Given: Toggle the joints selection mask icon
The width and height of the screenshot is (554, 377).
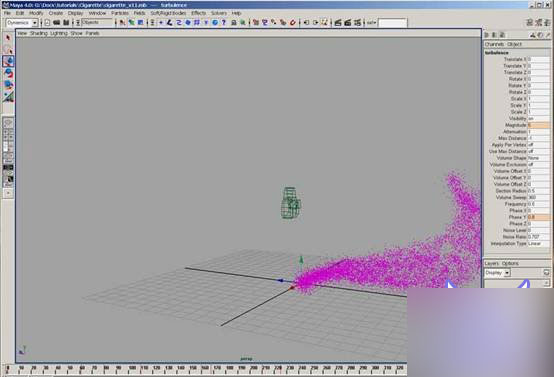Looking at the screenshot, I should tap(170, 23).
